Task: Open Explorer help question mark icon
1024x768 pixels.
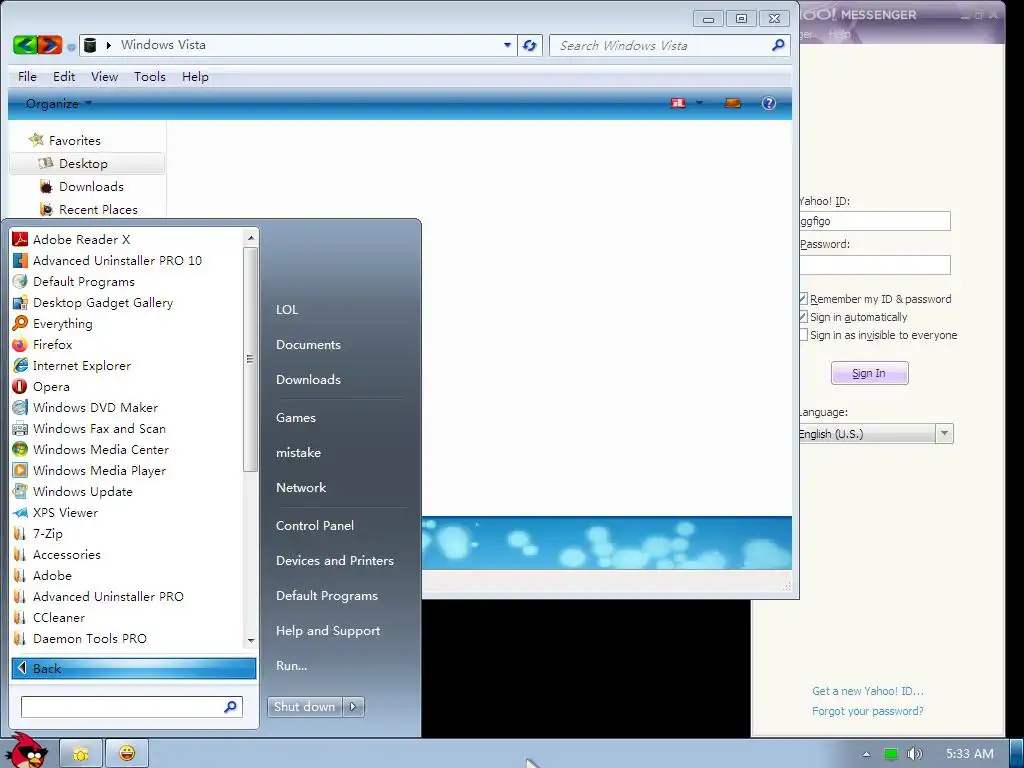Action: click(x=769, y=103)
